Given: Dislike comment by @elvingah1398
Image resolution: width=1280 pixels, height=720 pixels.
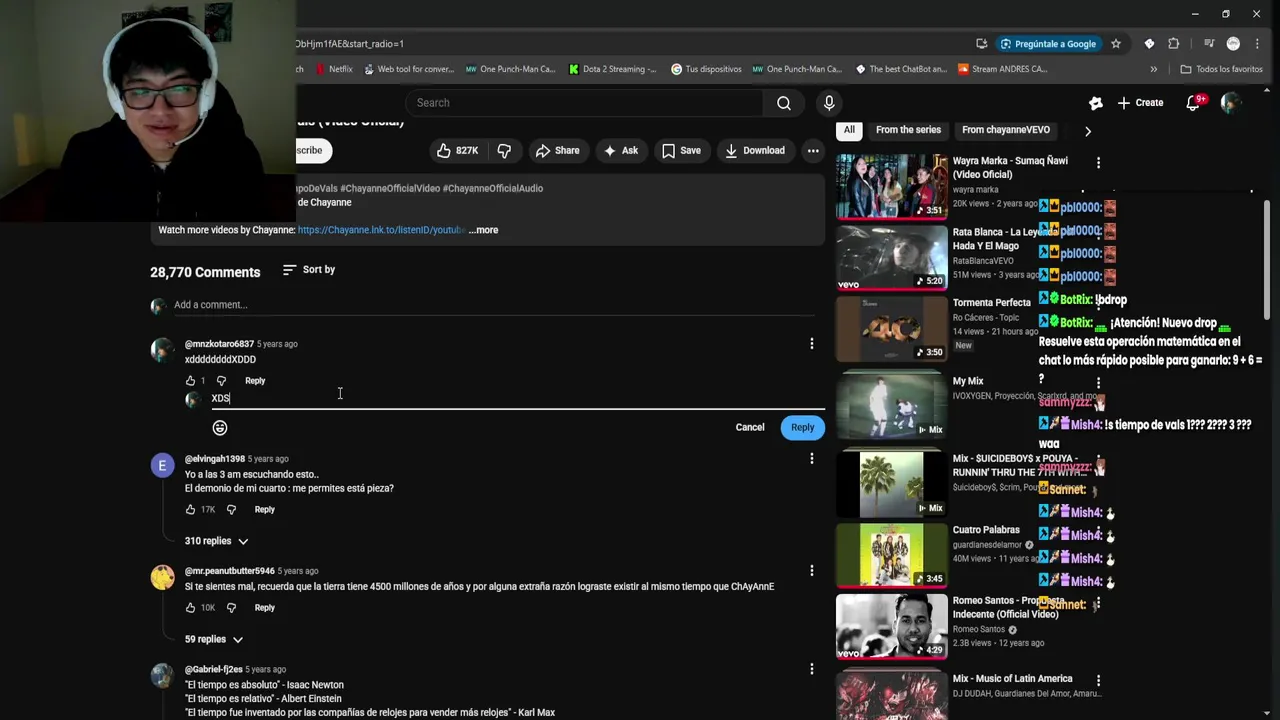Looking at the screenshot, I should (x=231, y=510).
